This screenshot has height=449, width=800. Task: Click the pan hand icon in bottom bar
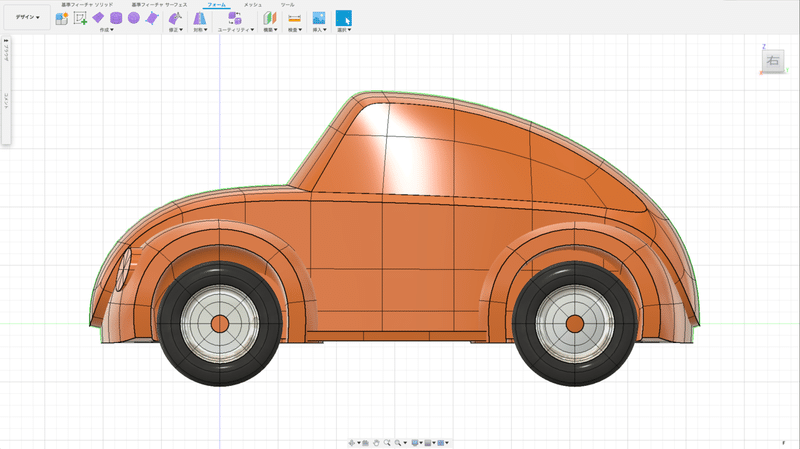point(377,442)
